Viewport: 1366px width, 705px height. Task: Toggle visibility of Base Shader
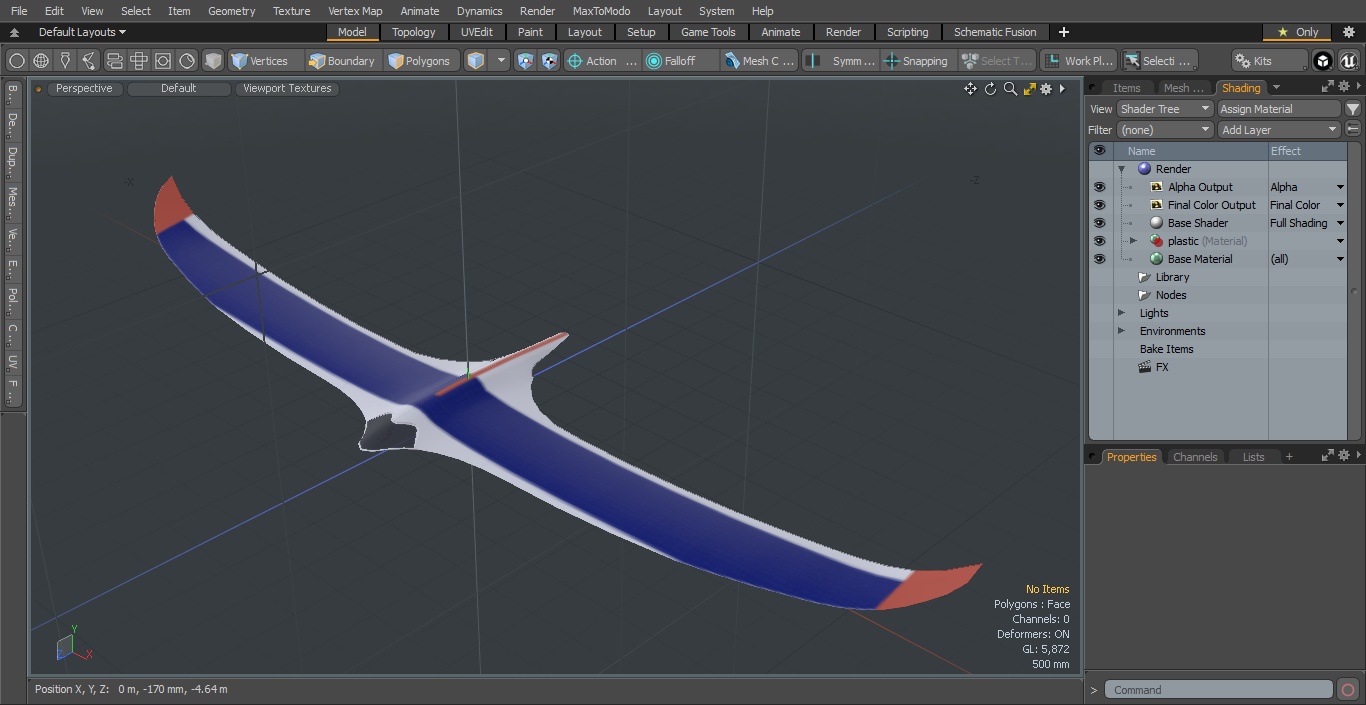1100,223
